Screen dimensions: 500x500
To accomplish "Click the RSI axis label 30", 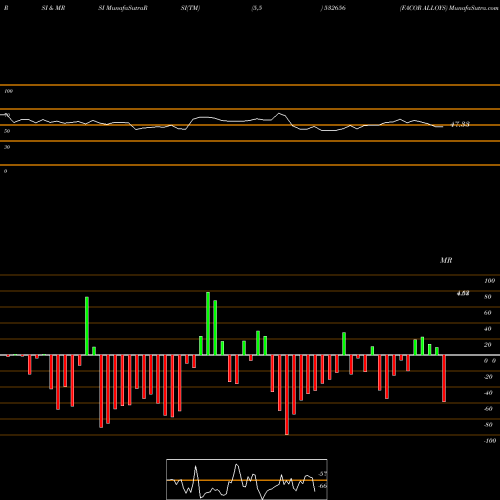I will point(7,147).
